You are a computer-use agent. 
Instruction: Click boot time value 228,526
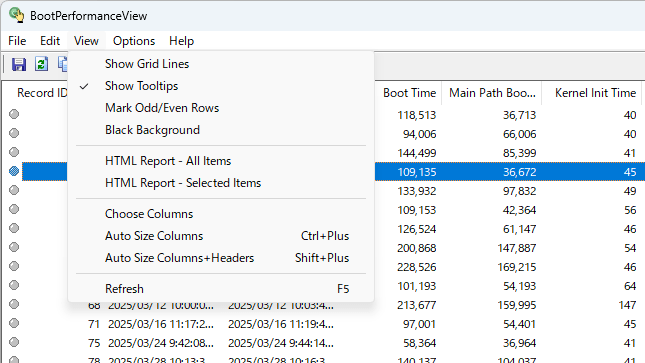(416, 267)
